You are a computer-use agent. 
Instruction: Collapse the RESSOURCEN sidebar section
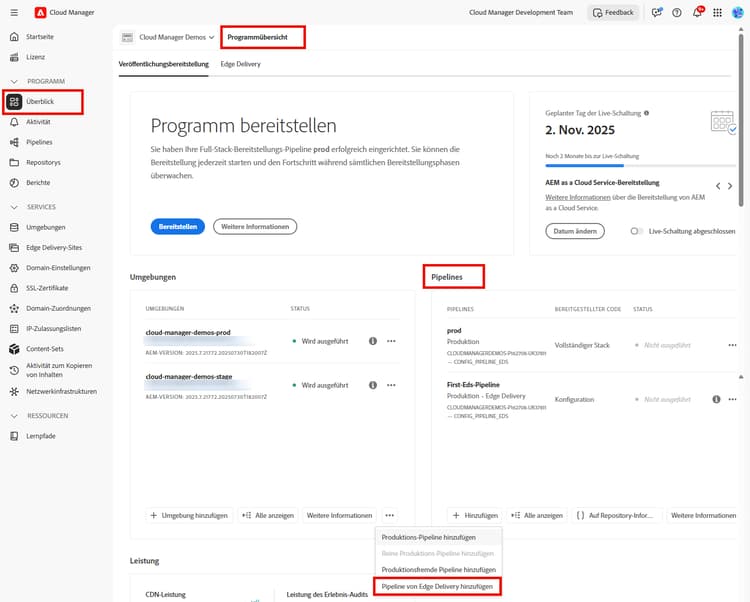coord(14,416)
